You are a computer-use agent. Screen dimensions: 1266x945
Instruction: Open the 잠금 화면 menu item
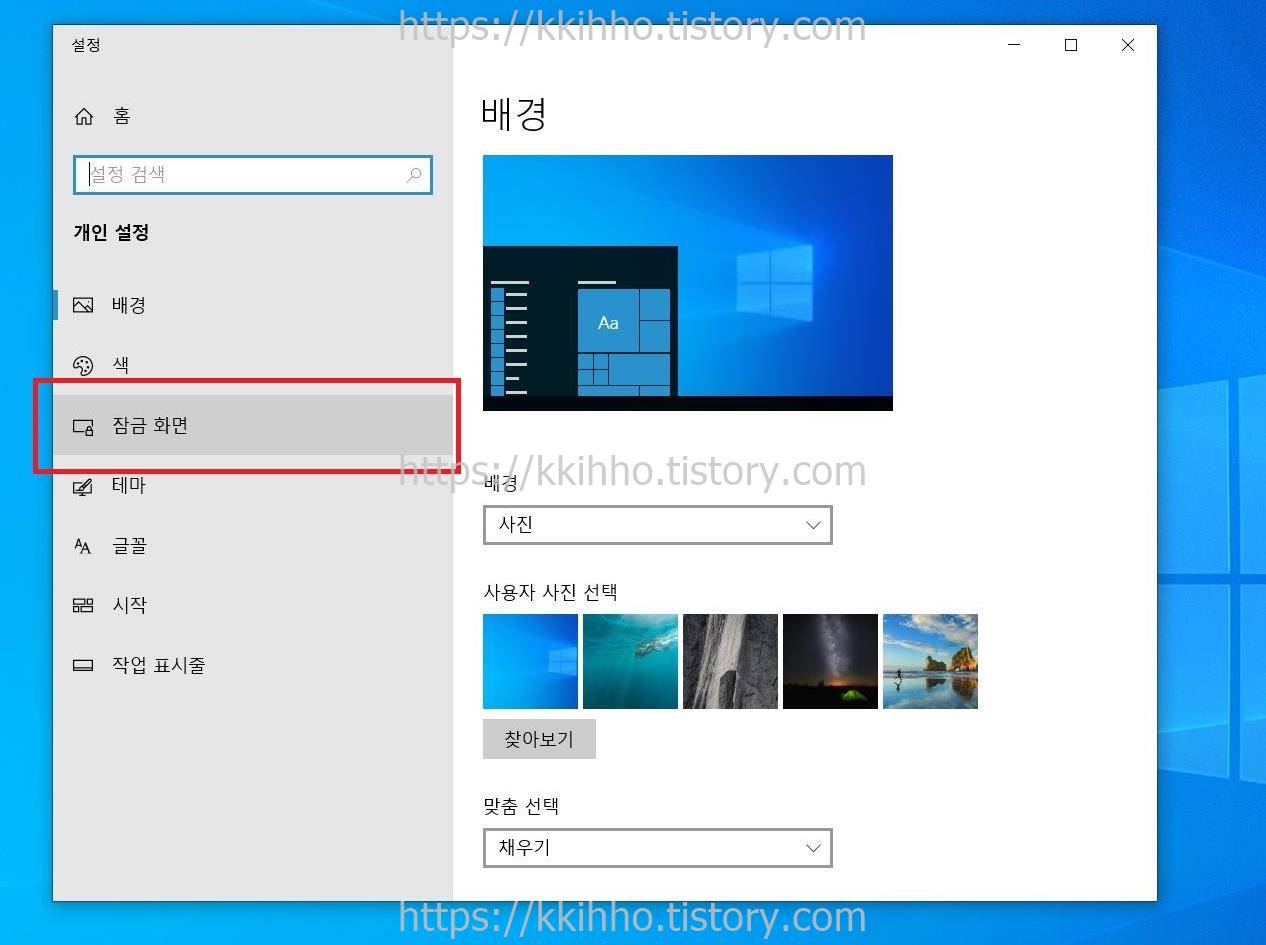pos(253,425)
